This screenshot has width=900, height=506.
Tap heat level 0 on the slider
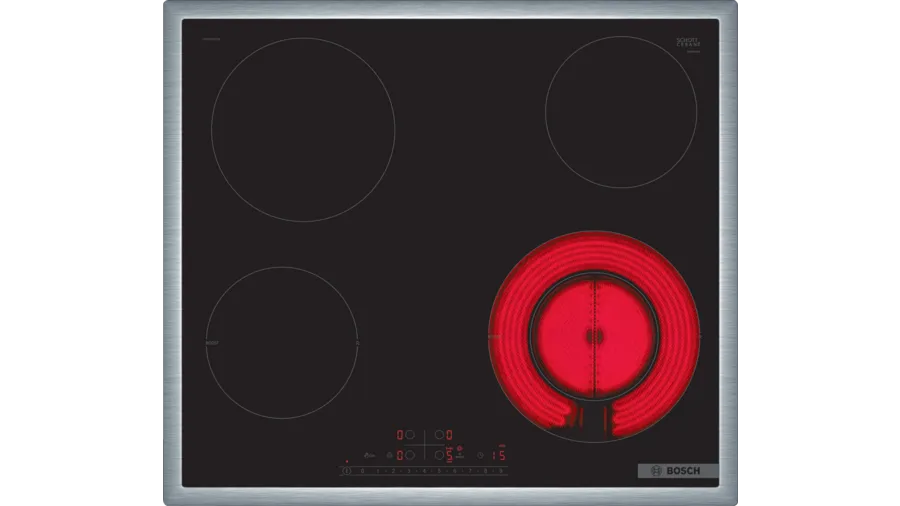tap(362, 471)
